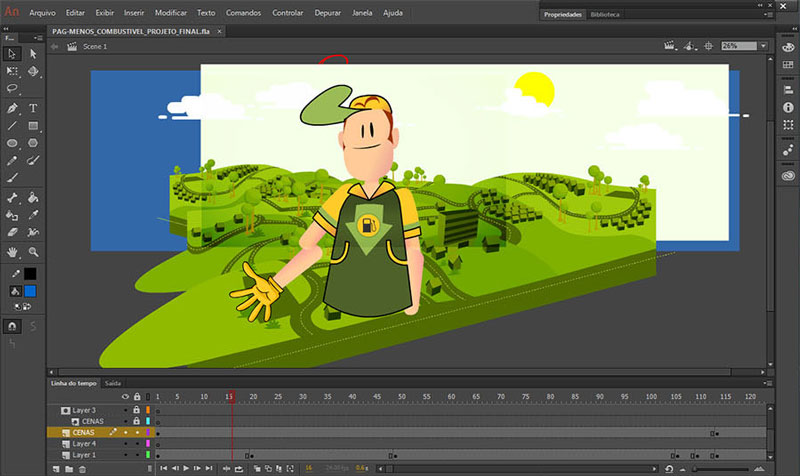Activate the Lasso tool
The image size is (800, 476).
click(12, 89)
